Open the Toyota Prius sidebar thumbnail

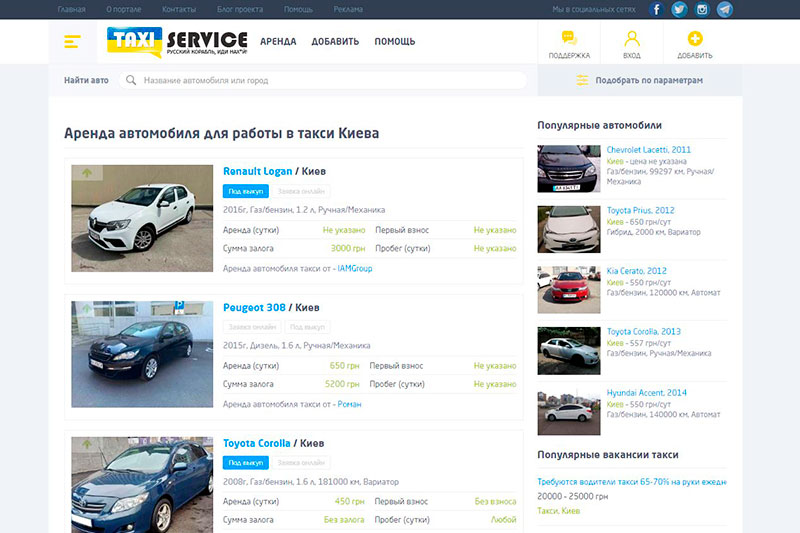click(x=569, y=230)
